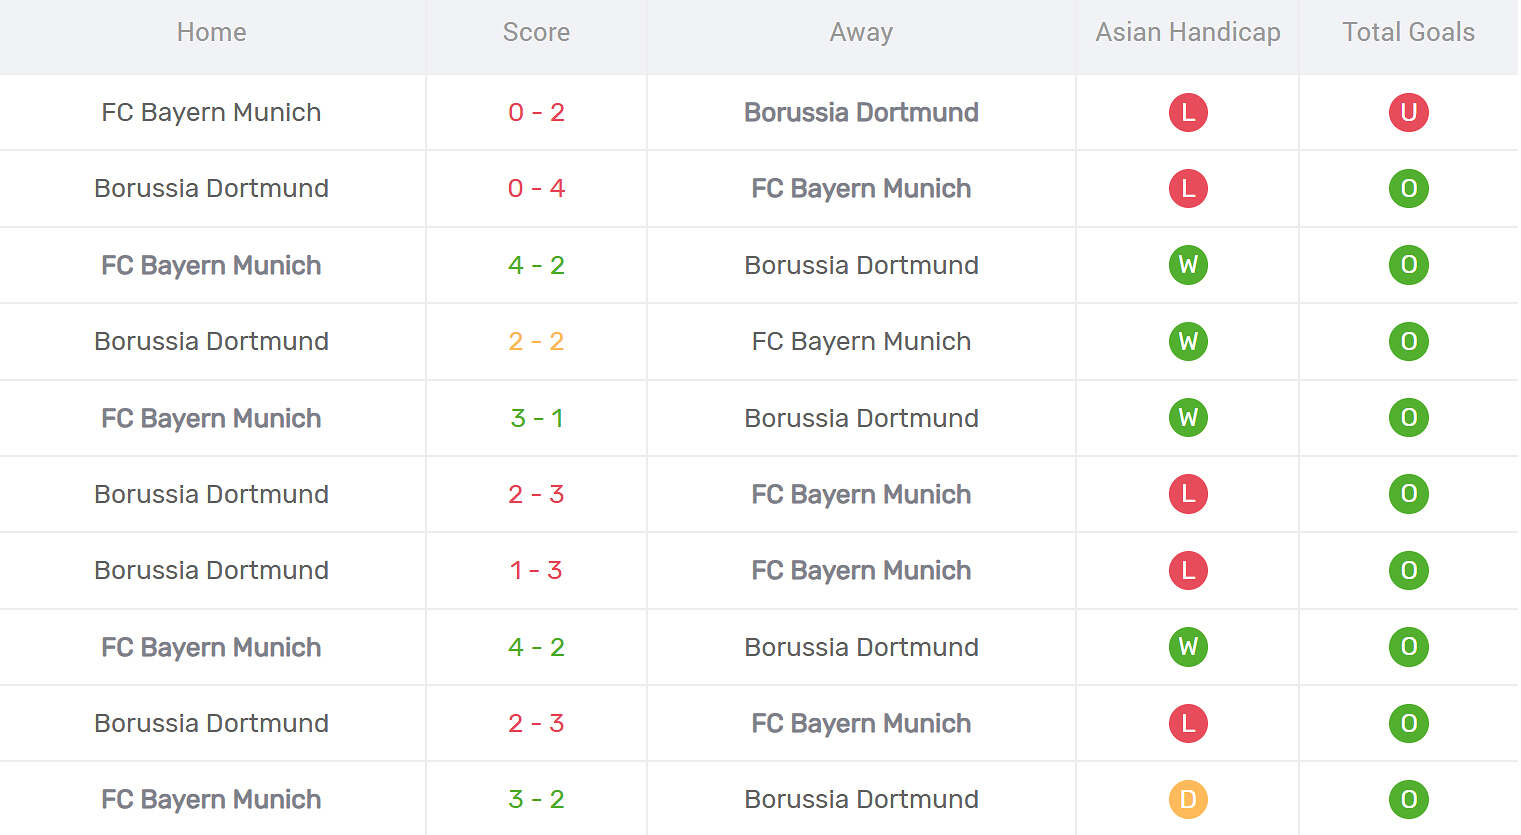Click the Home column header
This screenshot has height=835, width=1521.
(x=211, y=32)
